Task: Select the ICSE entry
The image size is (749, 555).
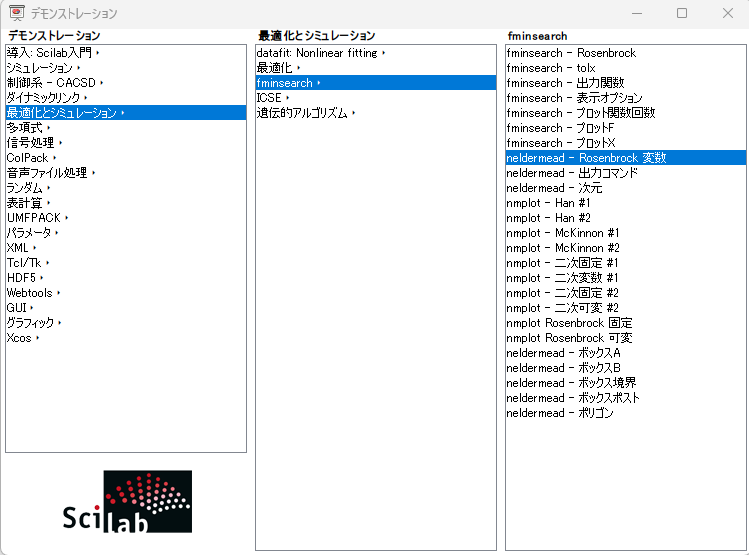Action: [269, 98]
